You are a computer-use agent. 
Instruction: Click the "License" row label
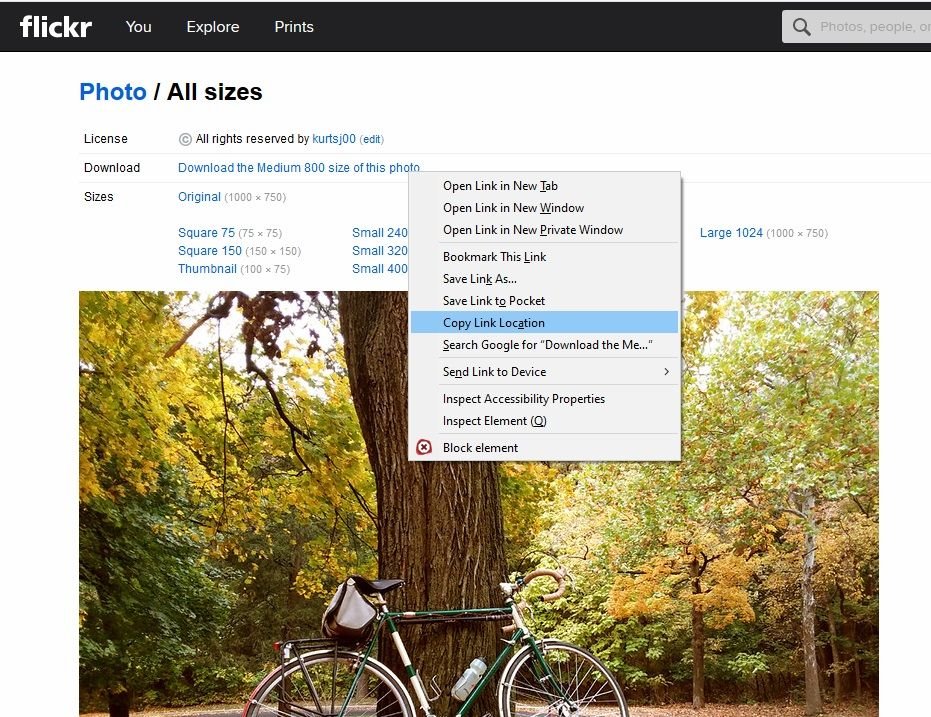pos(106,139)
